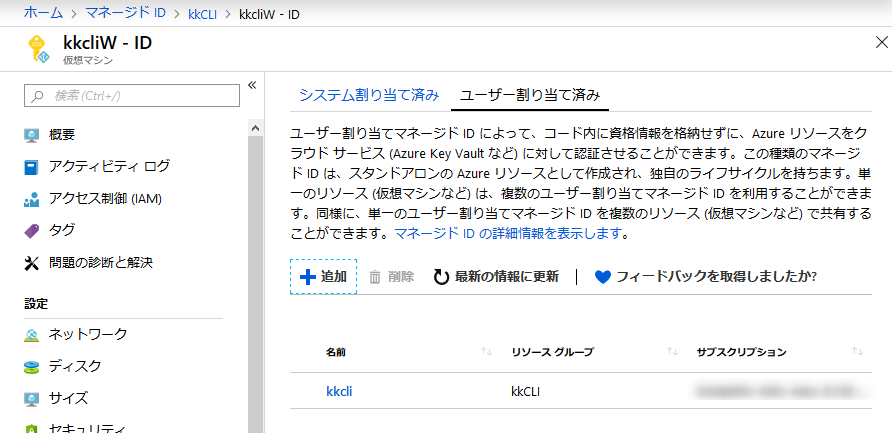
Task: Open サイズ settings item
Action: 69,398
